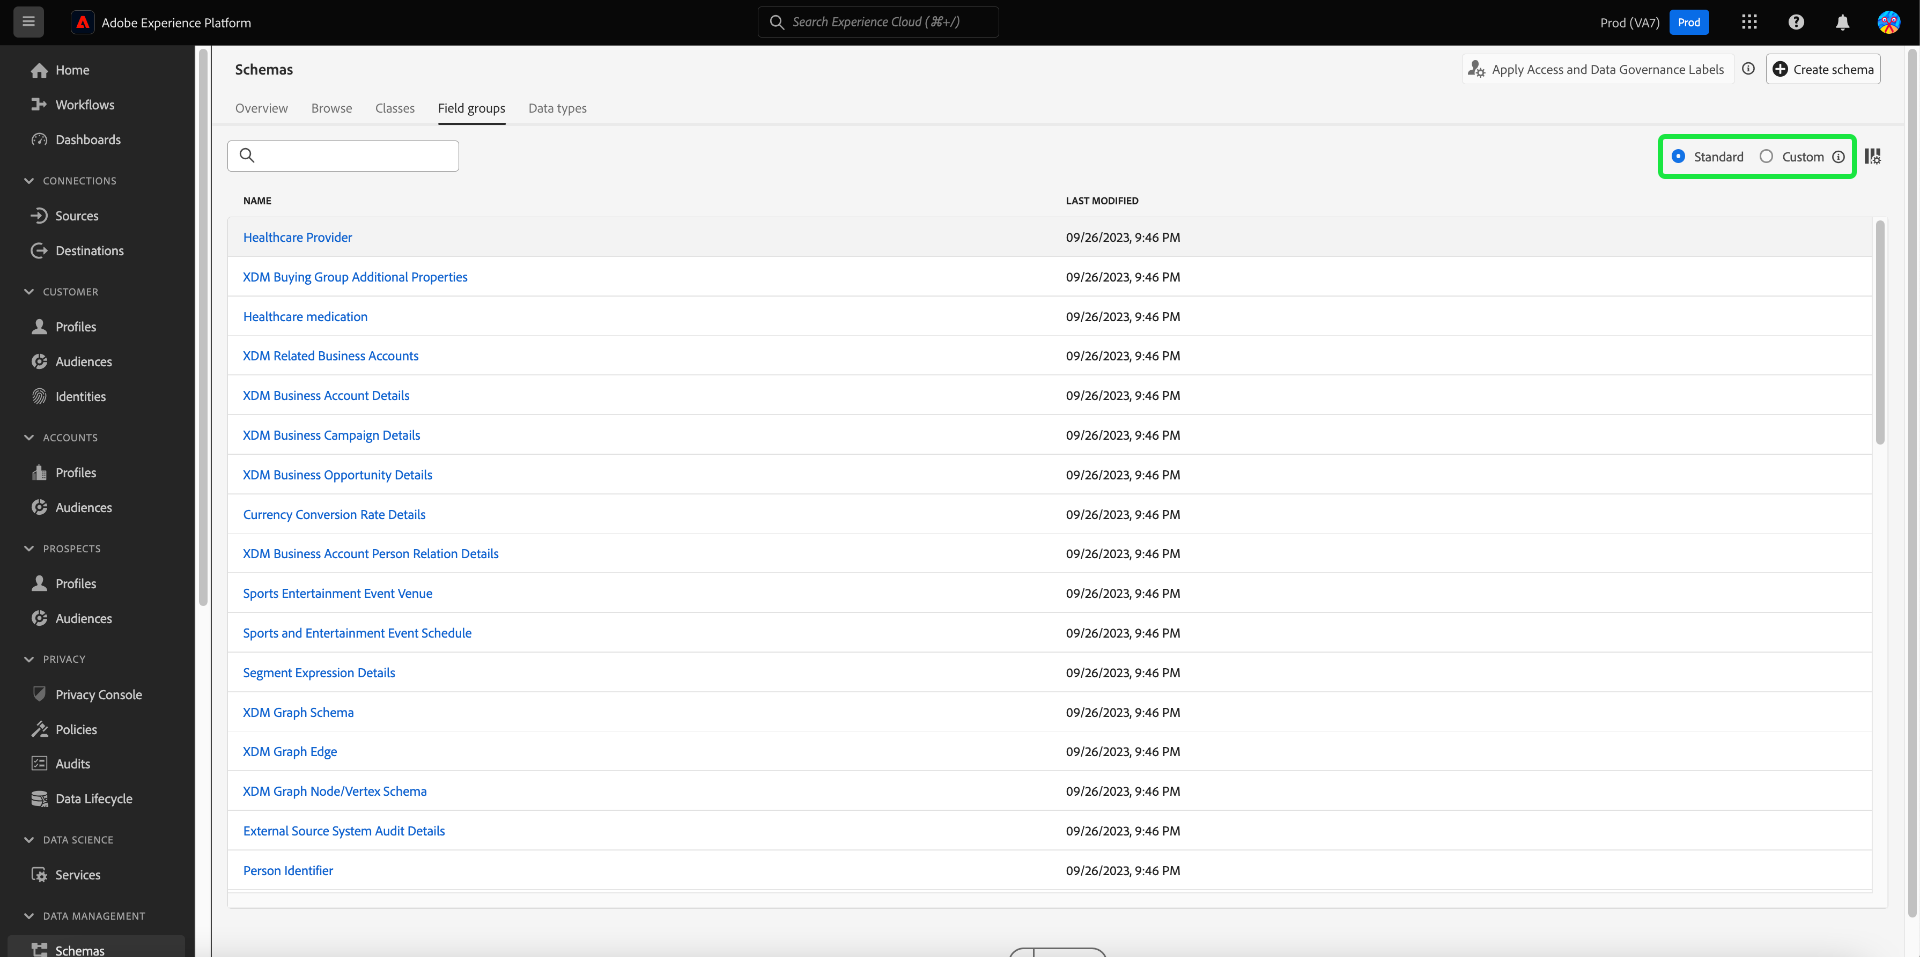Screen dimensions: 1920x957
Task: Select the Standard radio button
Action: point(1678,157)
